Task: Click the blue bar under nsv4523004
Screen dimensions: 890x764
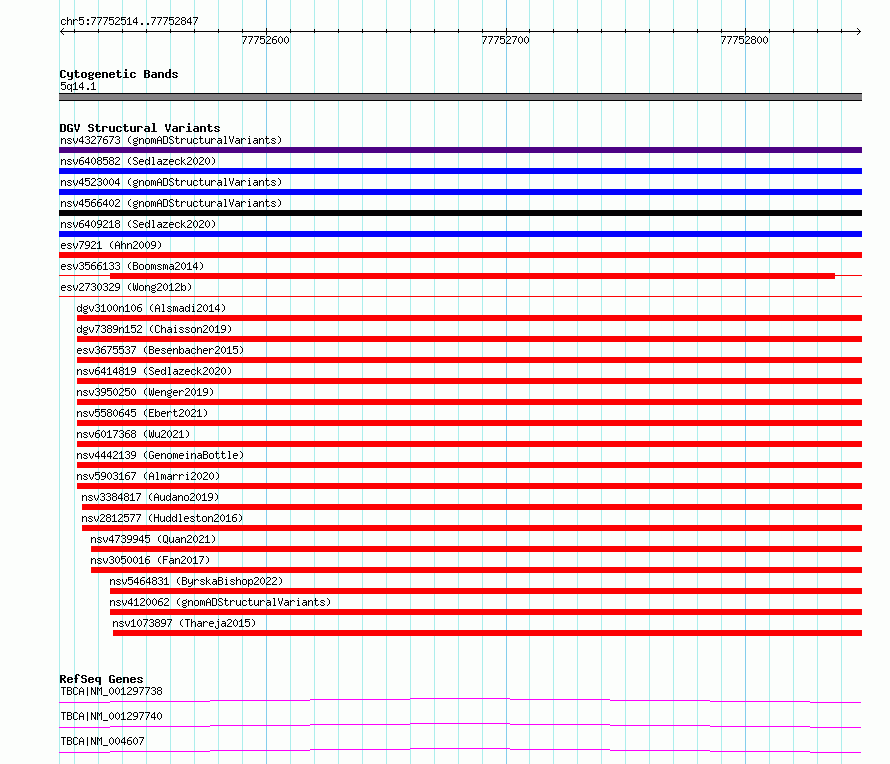Action: pos(460,192)
